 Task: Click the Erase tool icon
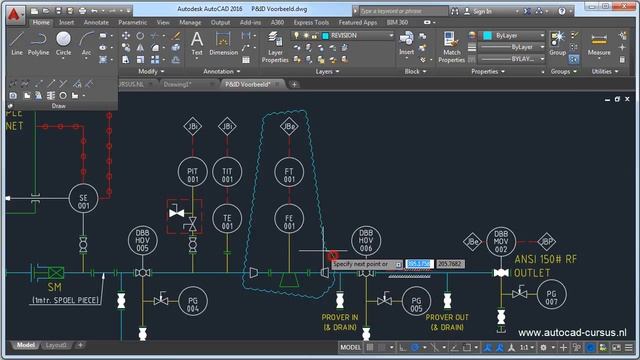[176, 36]
